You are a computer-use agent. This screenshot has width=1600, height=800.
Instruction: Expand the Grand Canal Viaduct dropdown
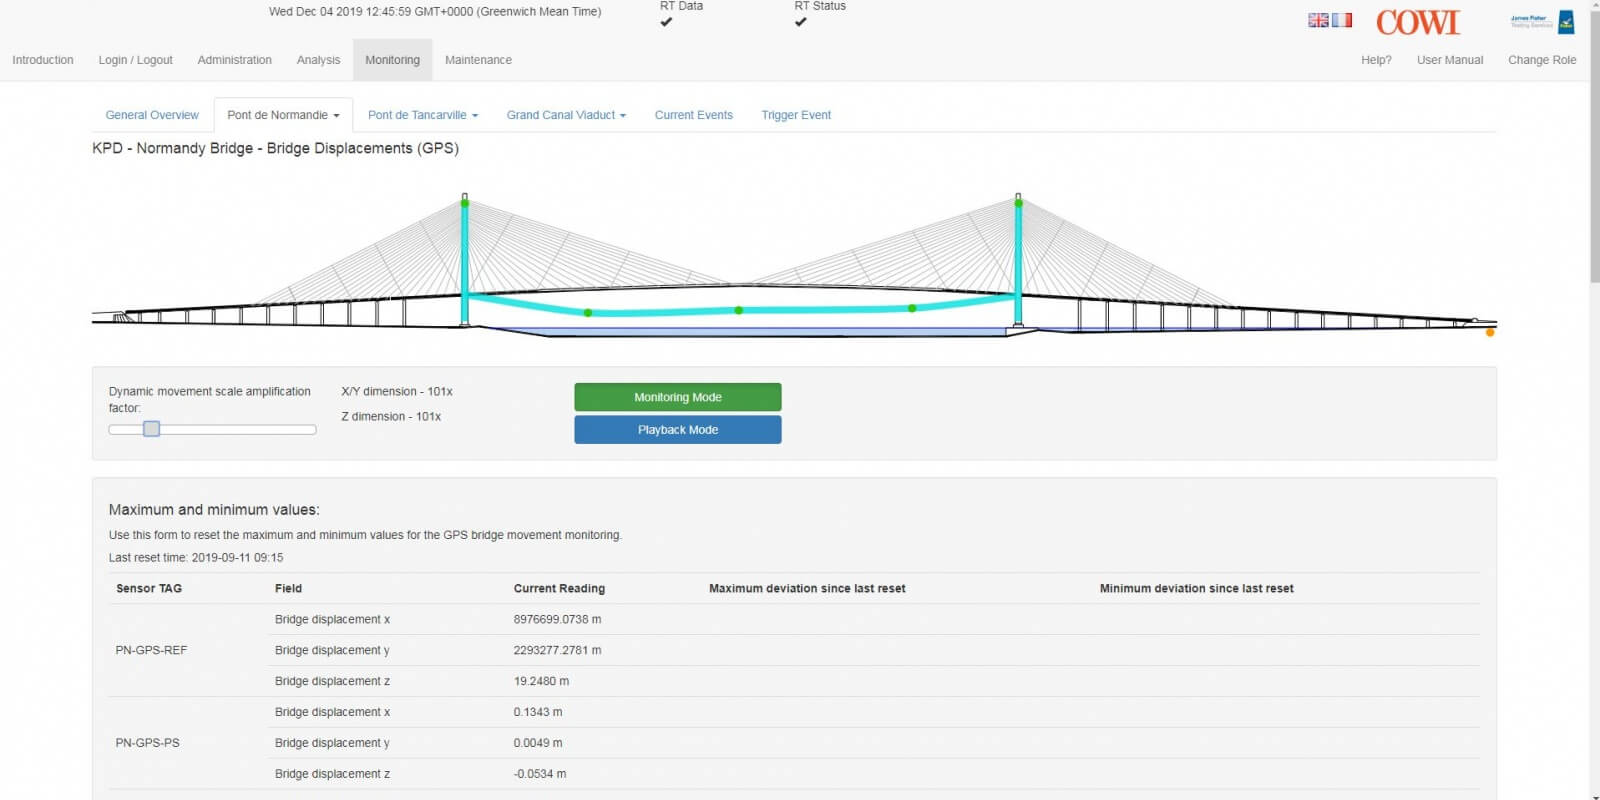[566, 115]
